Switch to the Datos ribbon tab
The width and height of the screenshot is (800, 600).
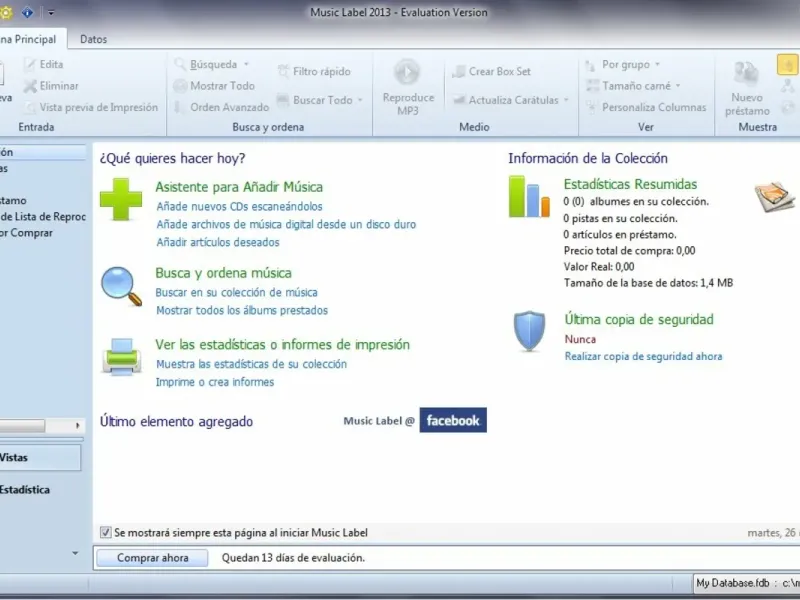point(93,39)
